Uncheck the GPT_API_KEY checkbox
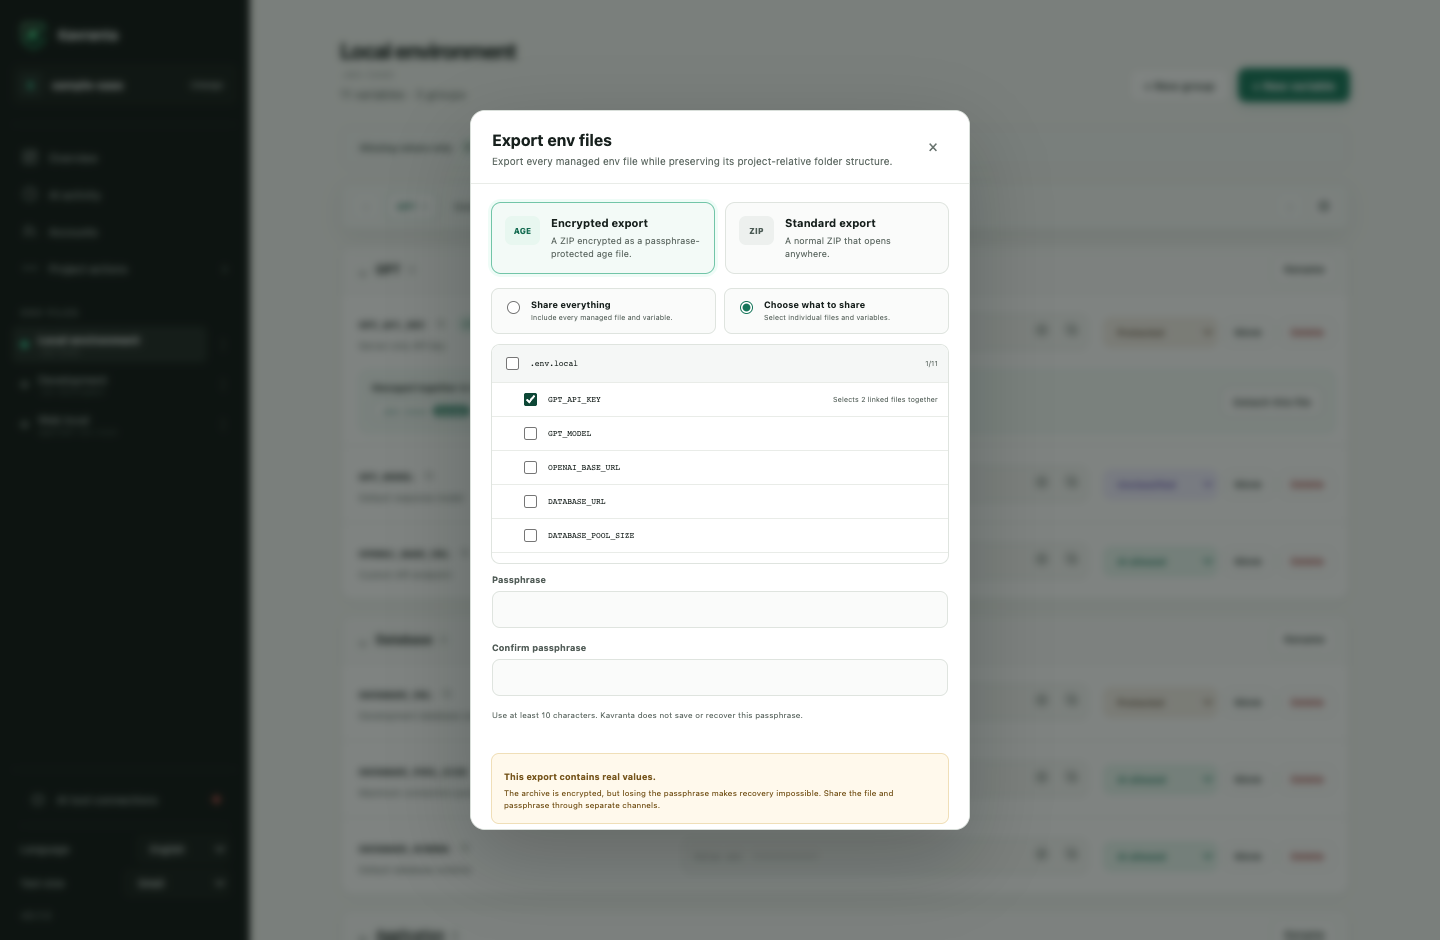This screenshot has height=940, width=1440. (x=530, y=400)
